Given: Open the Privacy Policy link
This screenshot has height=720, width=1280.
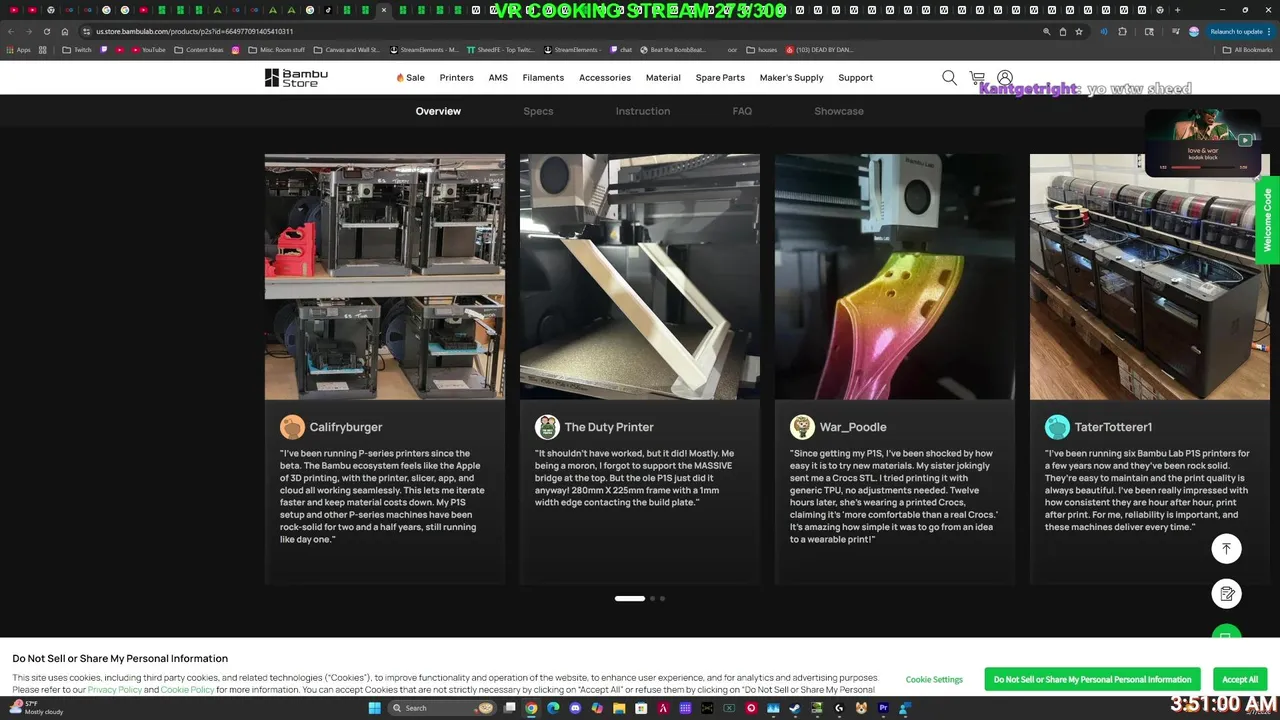Looking at the screenshot, I should [x=114, y=690].
